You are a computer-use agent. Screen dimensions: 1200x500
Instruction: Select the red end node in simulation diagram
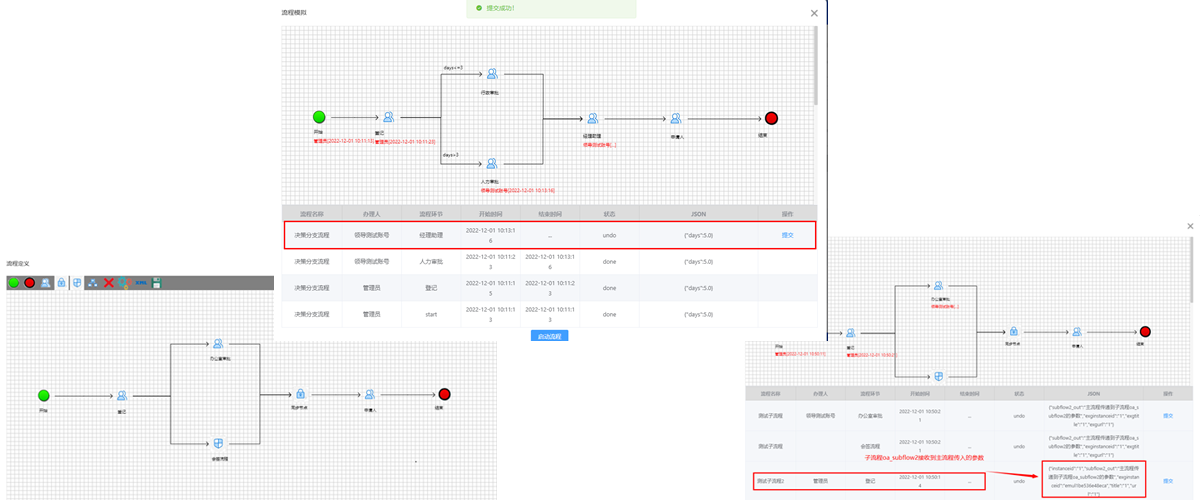point(771,118)
